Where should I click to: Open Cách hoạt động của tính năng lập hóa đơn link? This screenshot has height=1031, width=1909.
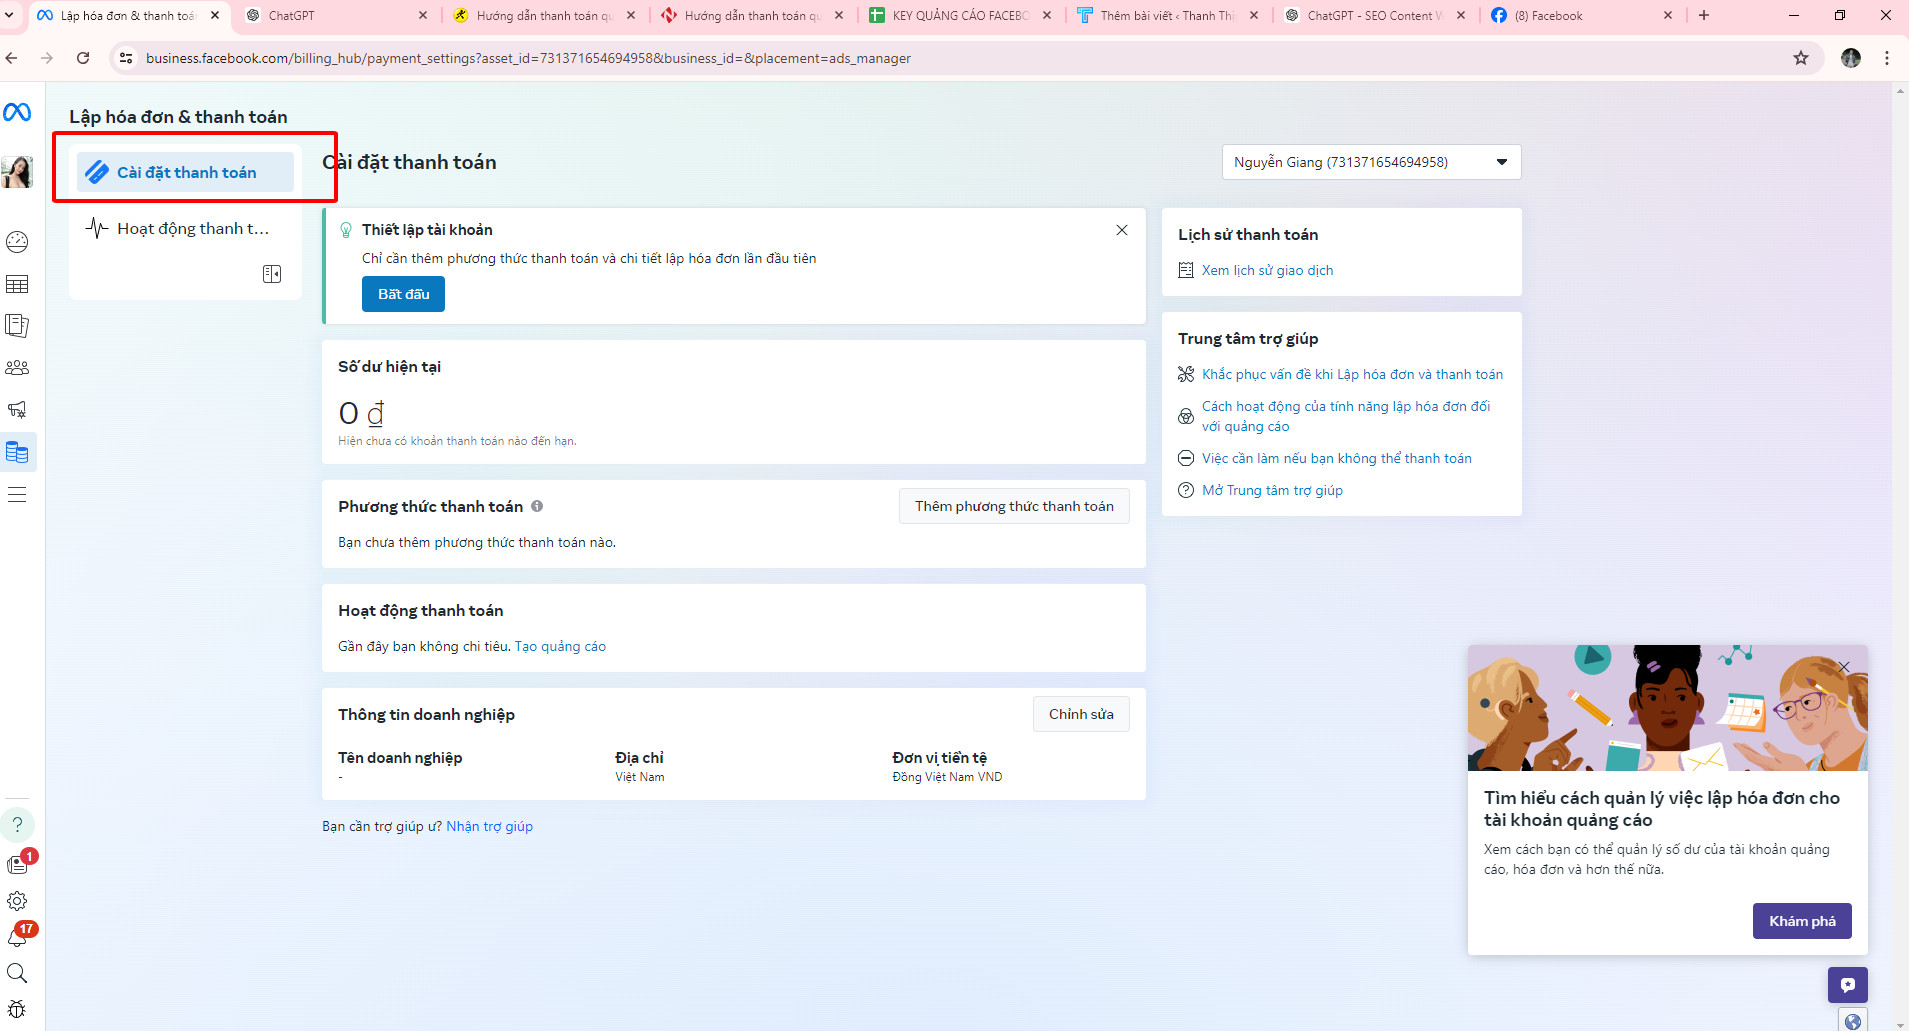(1346, 416)
